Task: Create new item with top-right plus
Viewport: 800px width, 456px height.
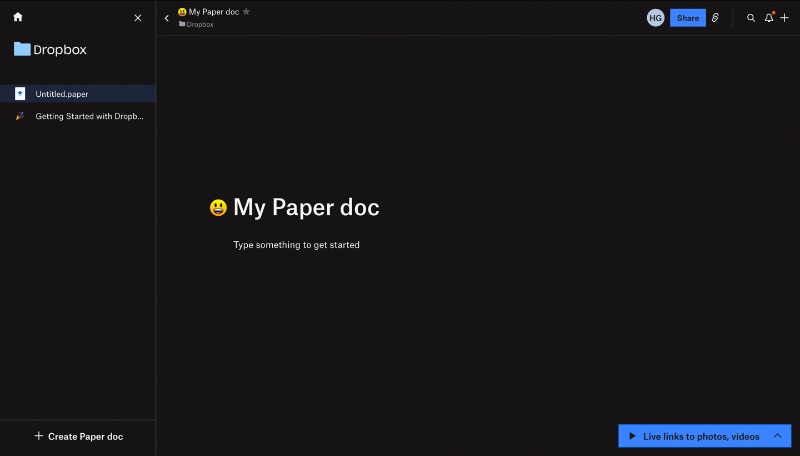Action: pos(785,18)
